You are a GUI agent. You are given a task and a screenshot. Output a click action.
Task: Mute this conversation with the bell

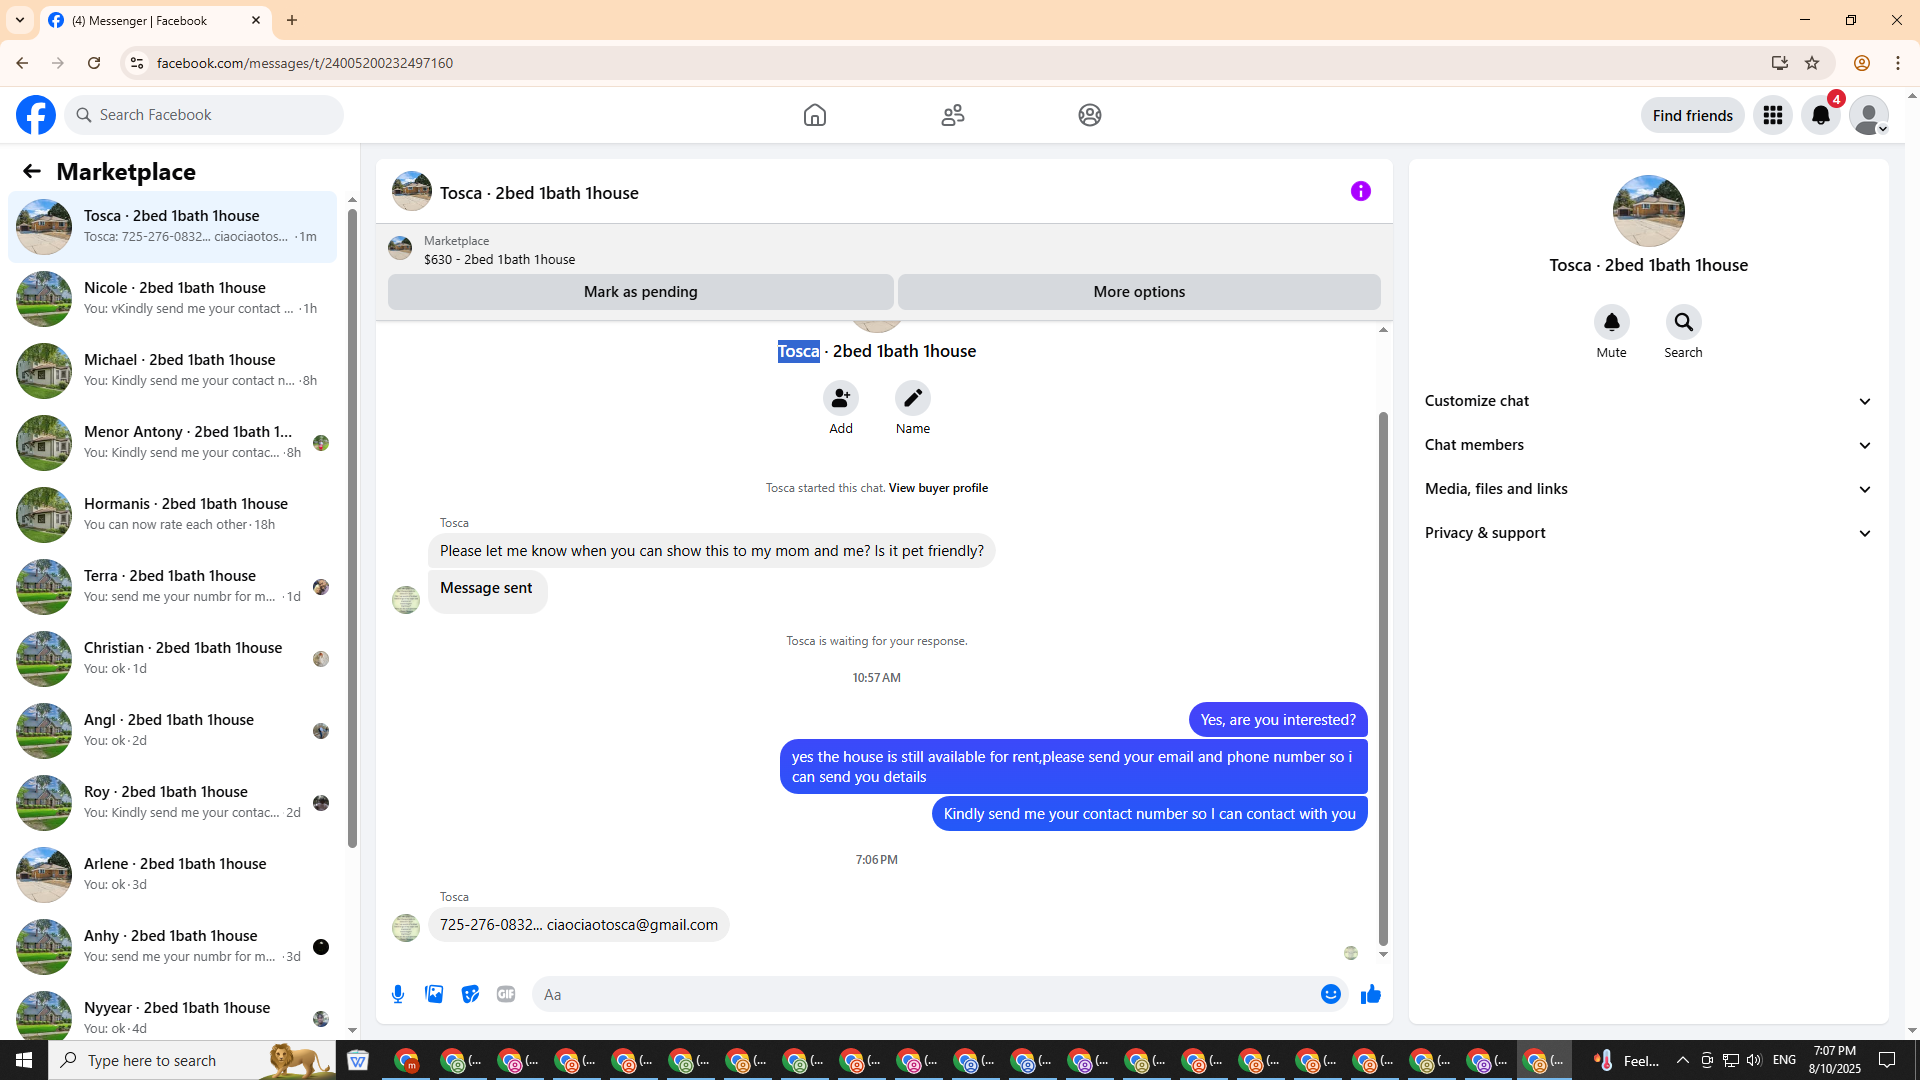click(1611, 323)
